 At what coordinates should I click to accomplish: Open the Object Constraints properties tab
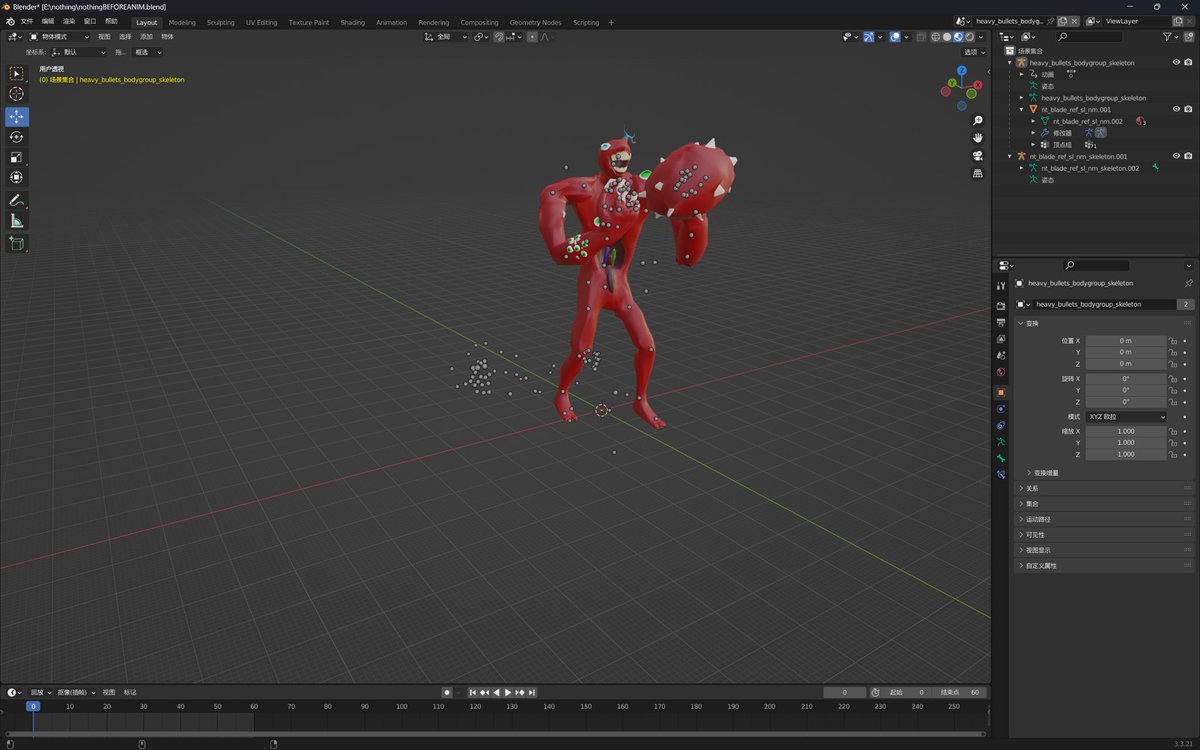1001,426
